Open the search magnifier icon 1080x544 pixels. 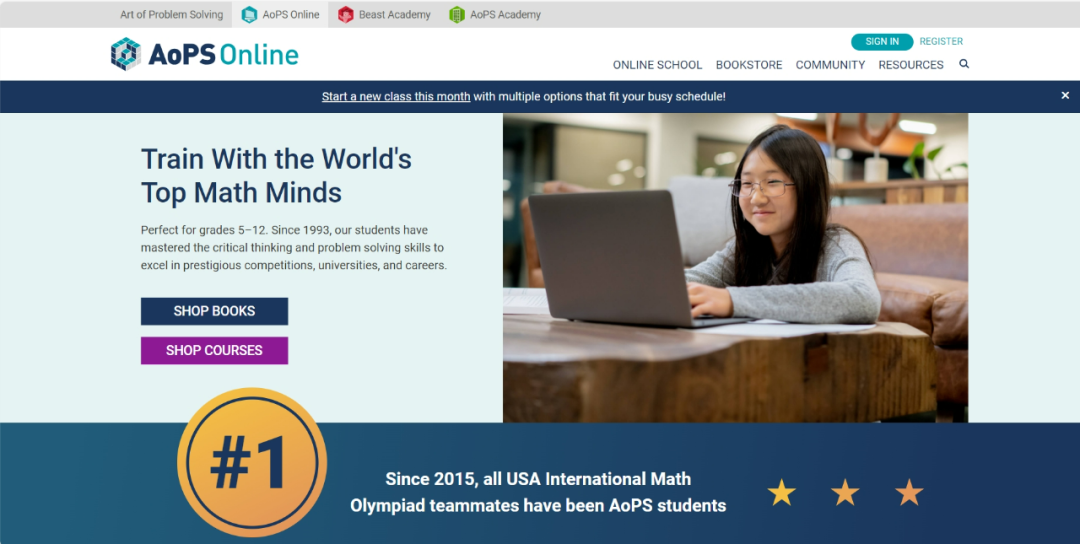click(x=964, y=64)
